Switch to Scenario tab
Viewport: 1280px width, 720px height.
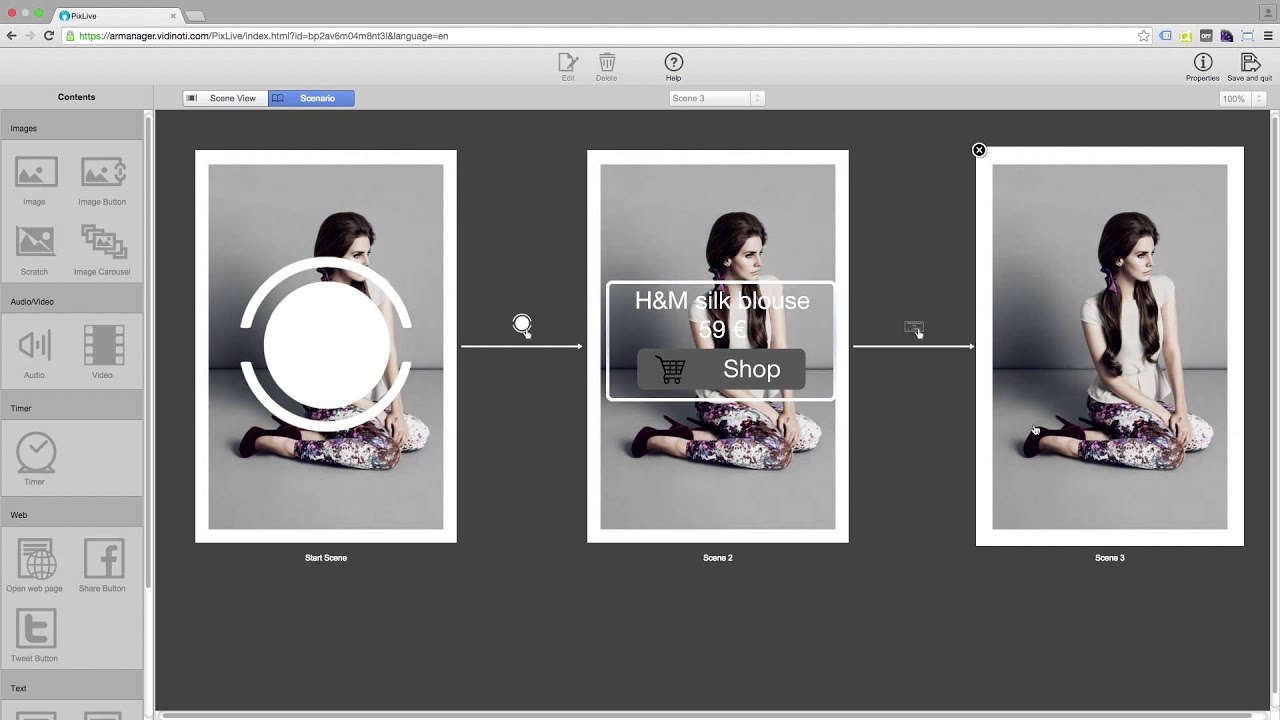tap(311, 98)
